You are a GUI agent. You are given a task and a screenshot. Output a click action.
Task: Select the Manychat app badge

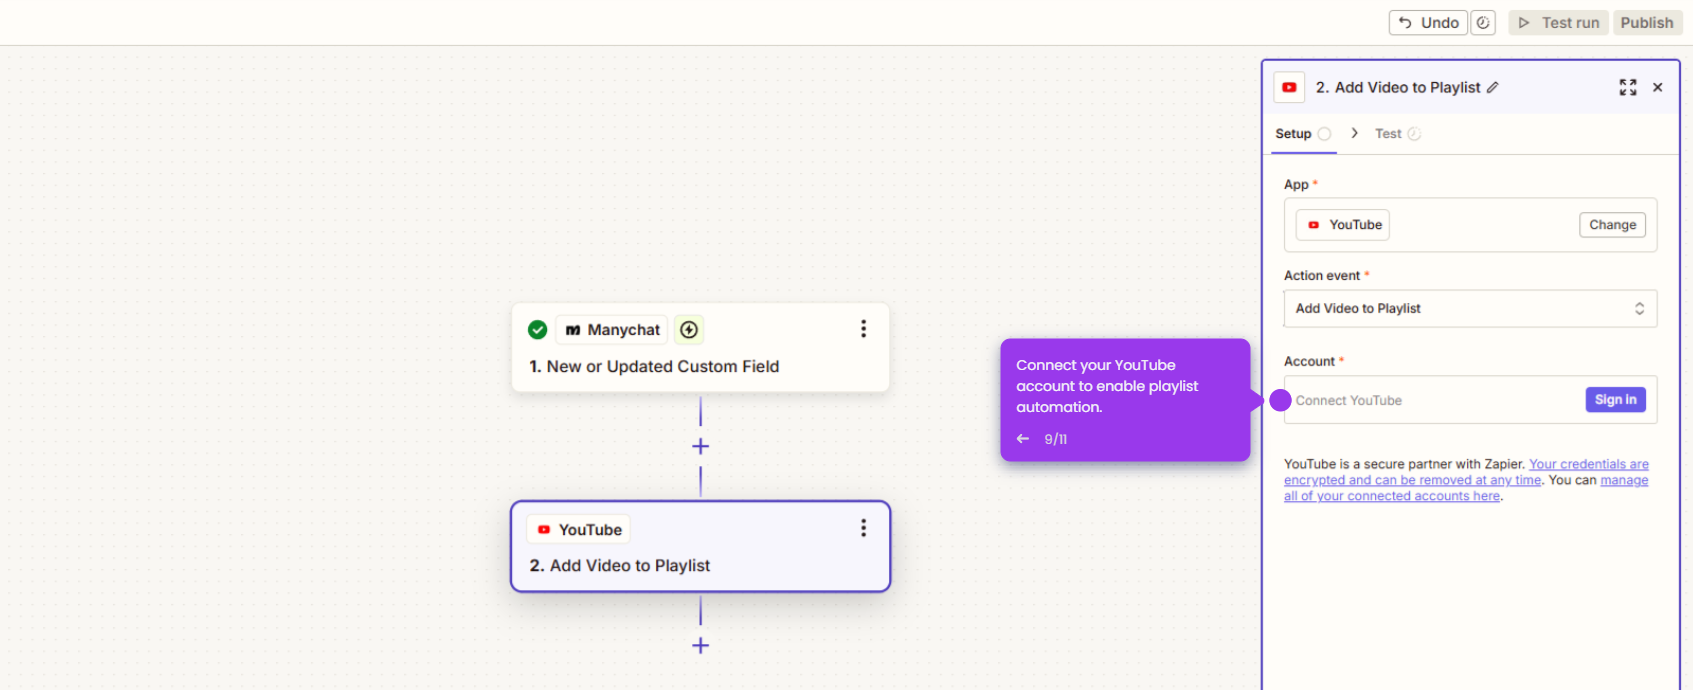(x=612, y=330)
